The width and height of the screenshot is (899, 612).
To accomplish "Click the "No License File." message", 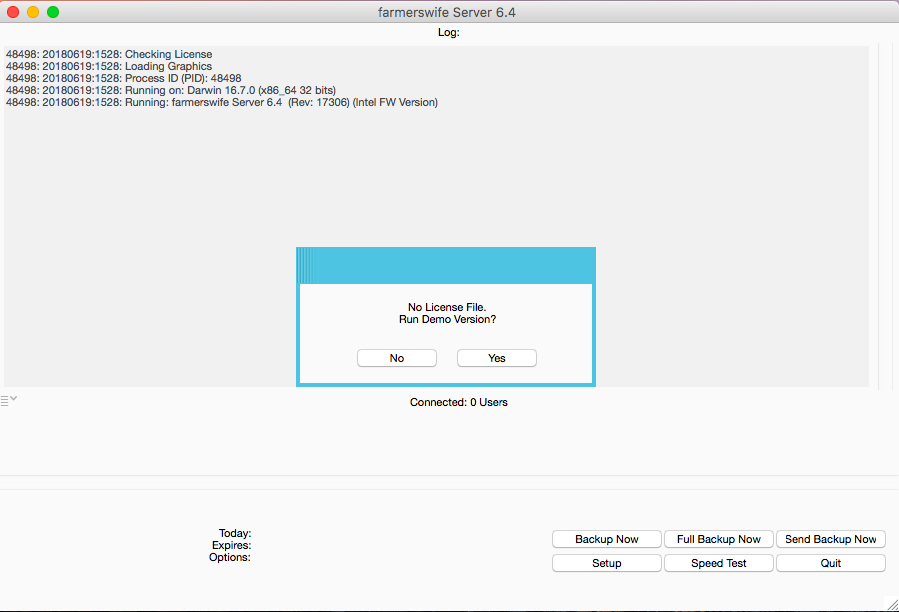I will (447, 307).
